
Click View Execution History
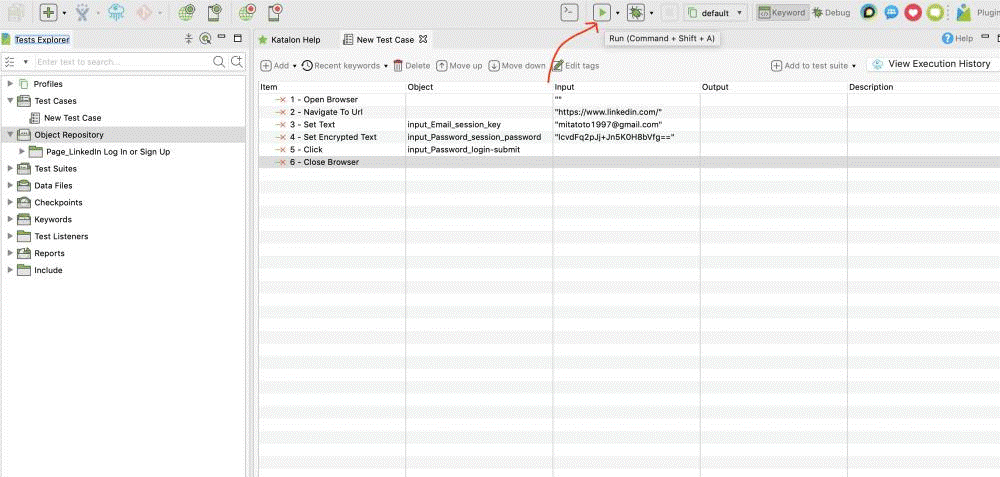(x=932, y=64)
